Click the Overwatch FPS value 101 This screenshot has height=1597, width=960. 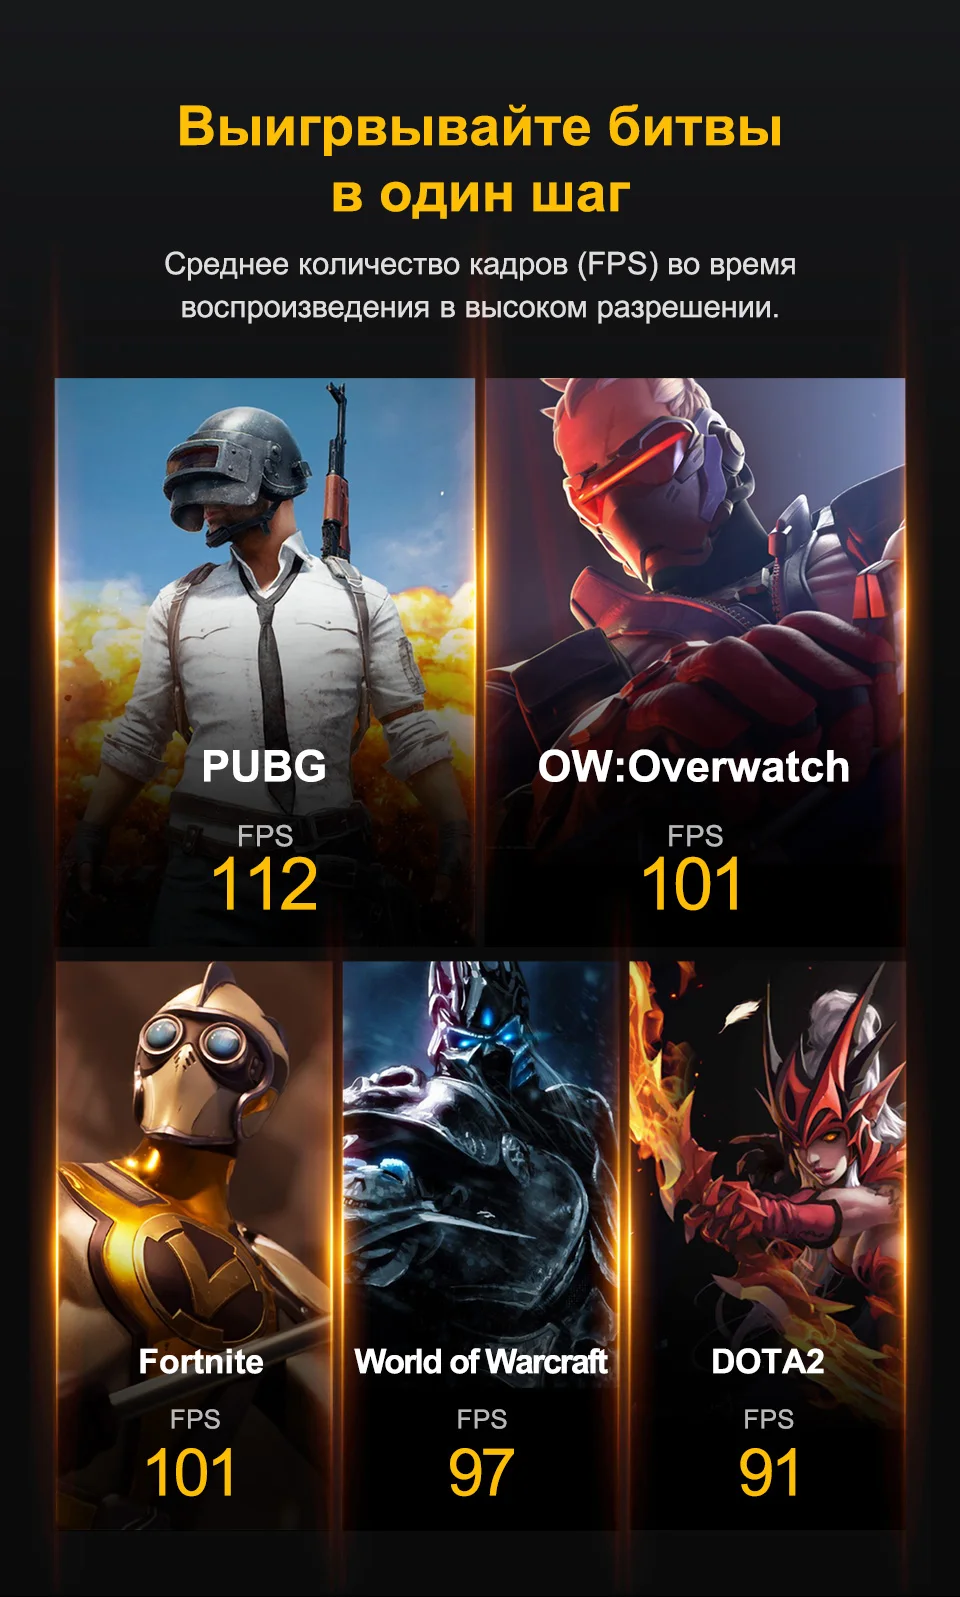point(693,885)
